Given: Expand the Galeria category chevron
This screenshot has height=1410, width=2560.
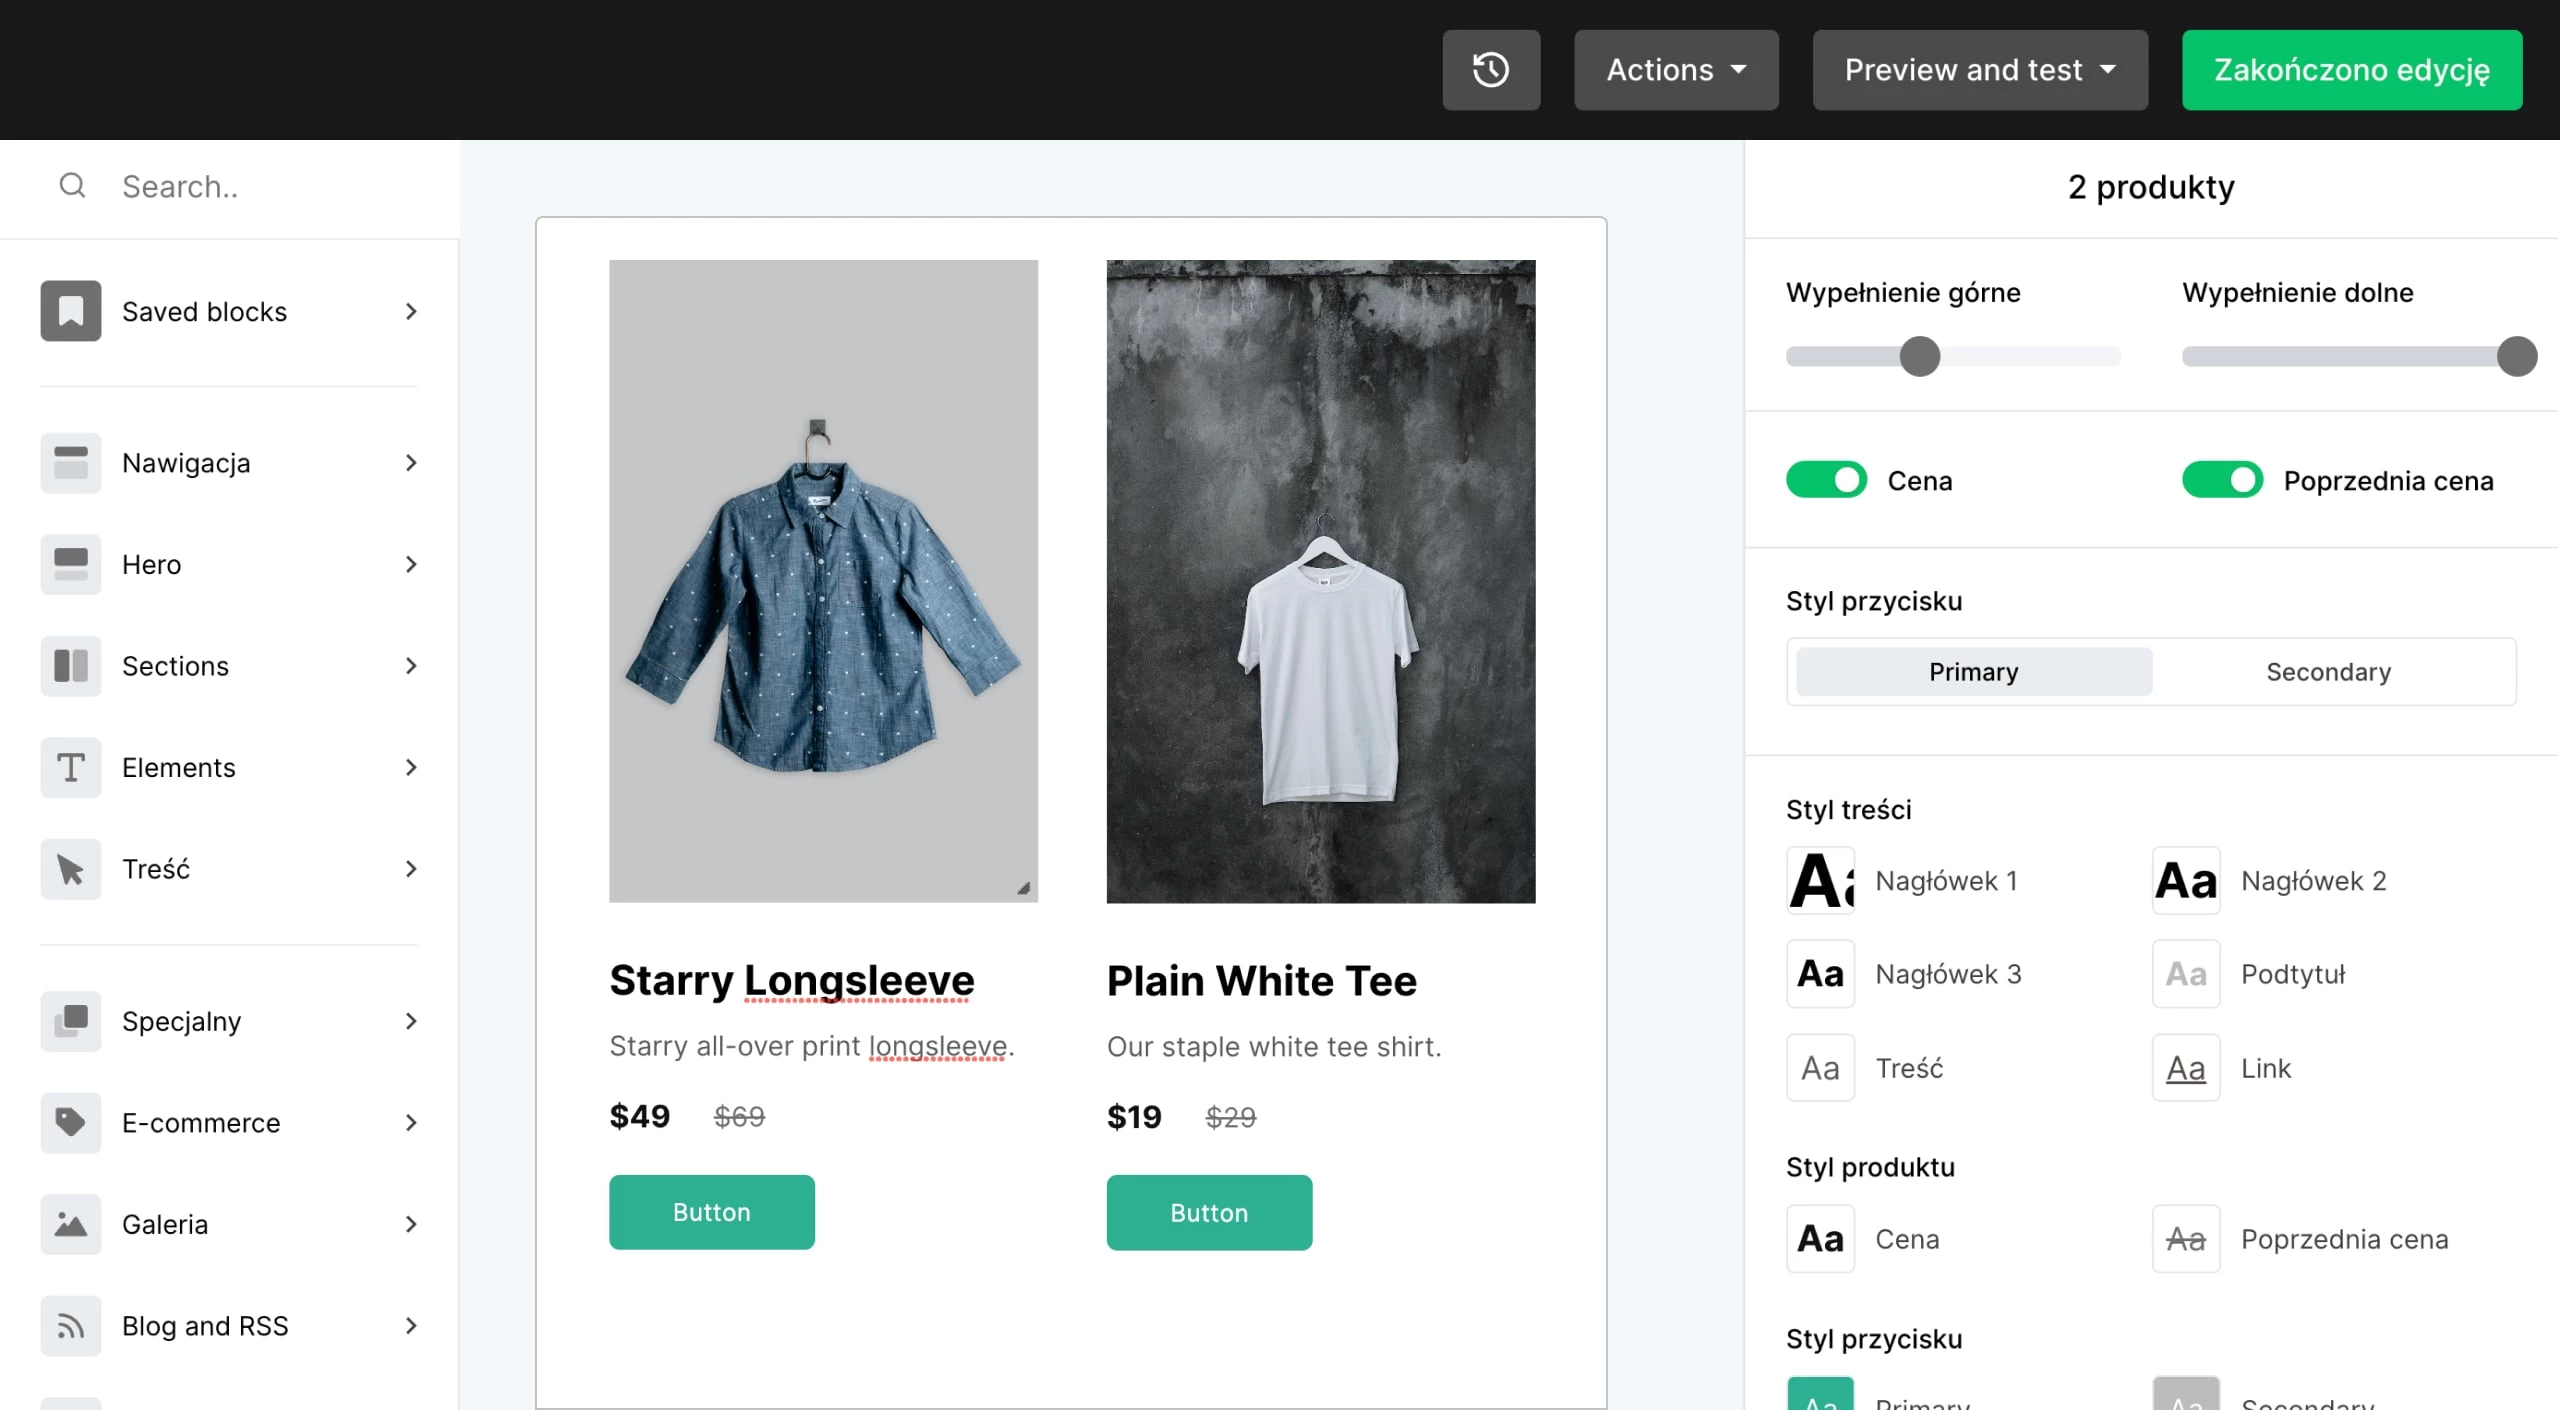Looking at the screenshot, I should [411, 1224].
